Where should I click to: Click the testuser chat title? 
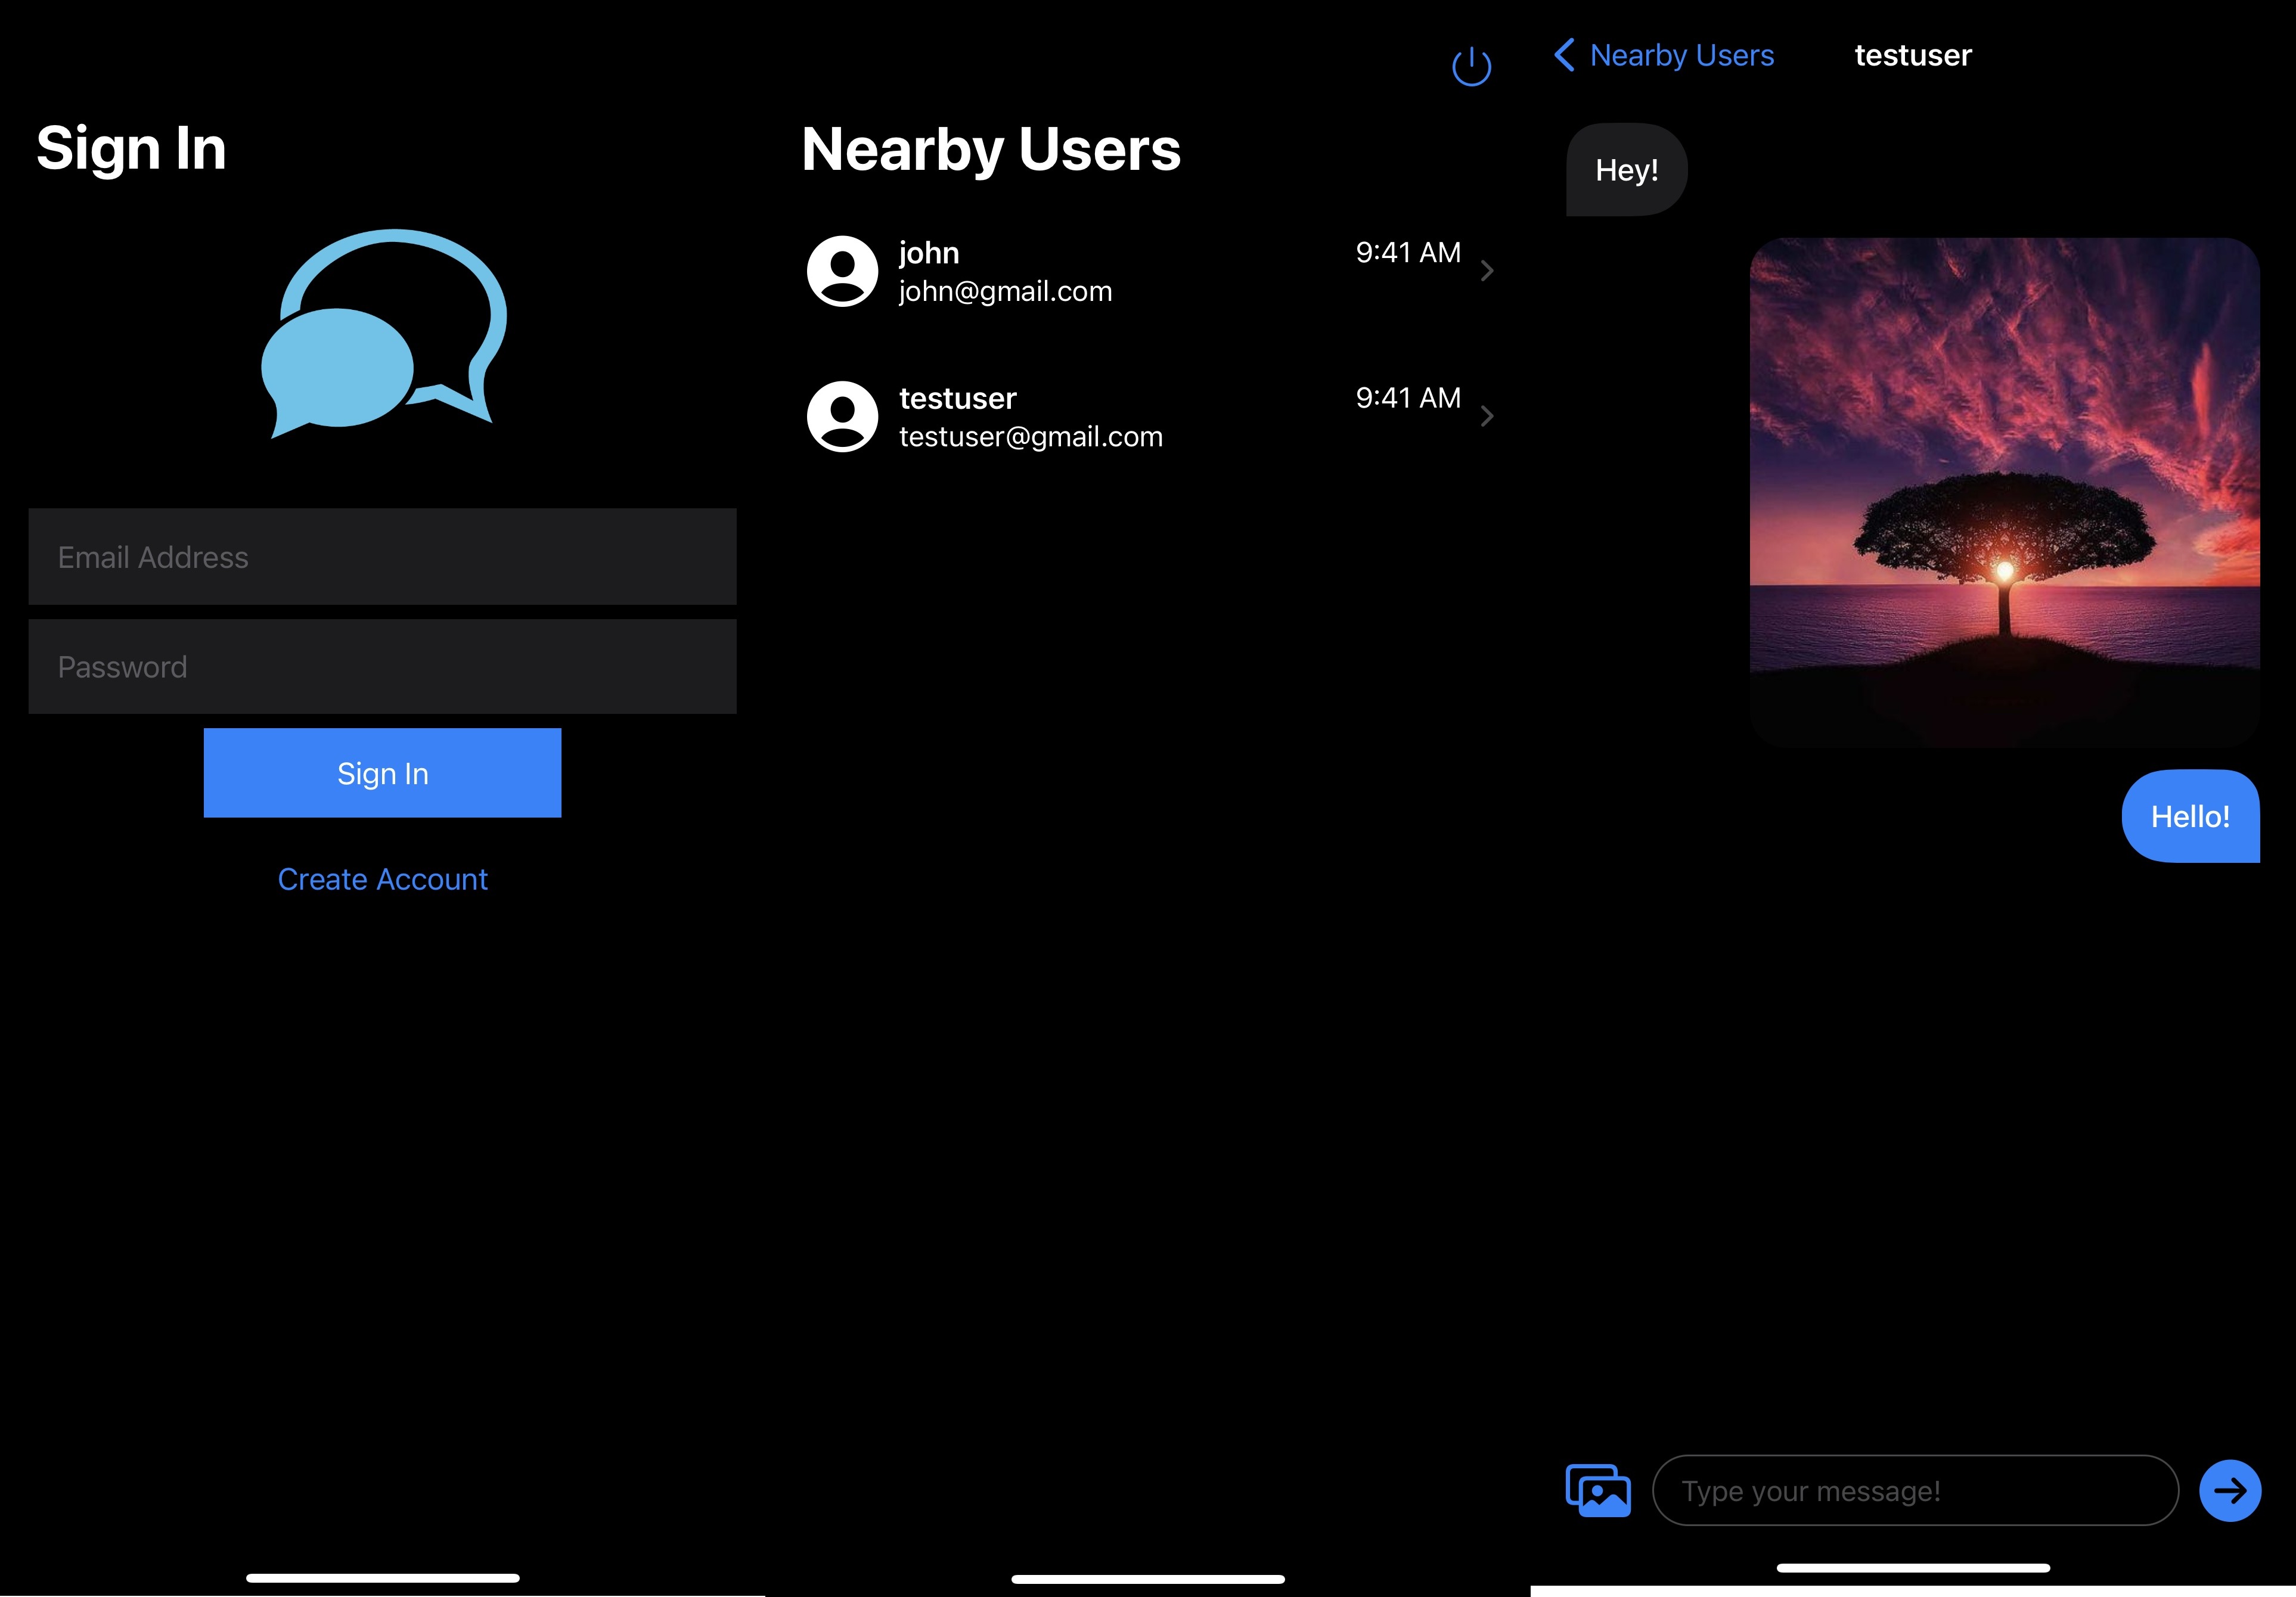click(1913, 55)
